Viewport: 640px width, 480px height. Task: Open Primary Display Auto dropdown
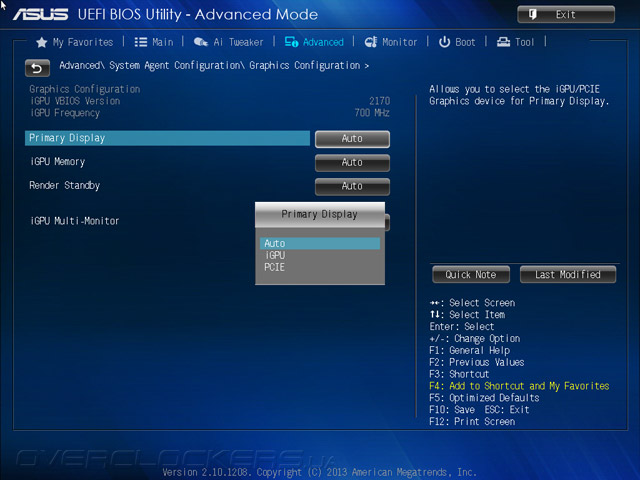pyautogui.click(x=352, y=139)
